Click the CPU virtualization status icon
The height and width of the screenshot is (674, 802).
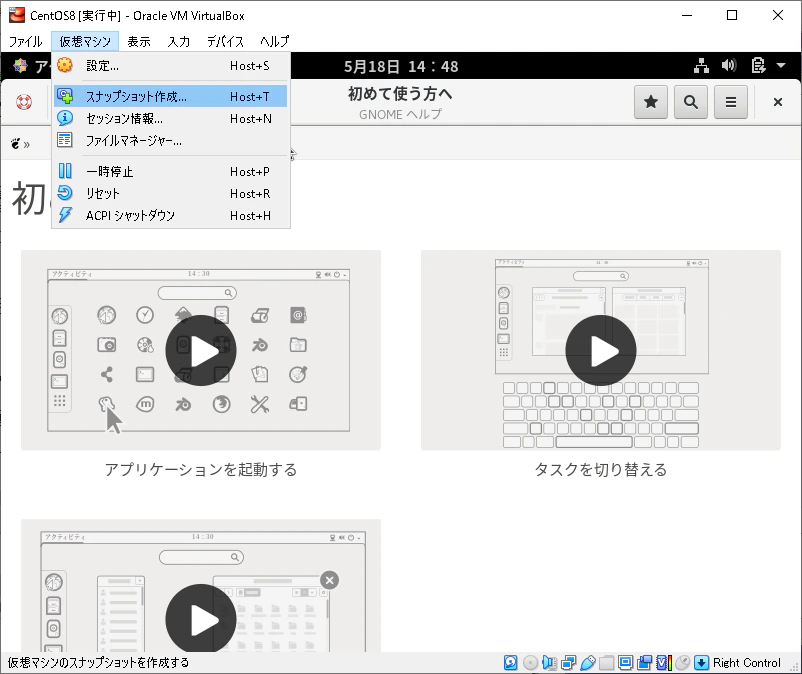pyautogui.click(x=663, y=663)
